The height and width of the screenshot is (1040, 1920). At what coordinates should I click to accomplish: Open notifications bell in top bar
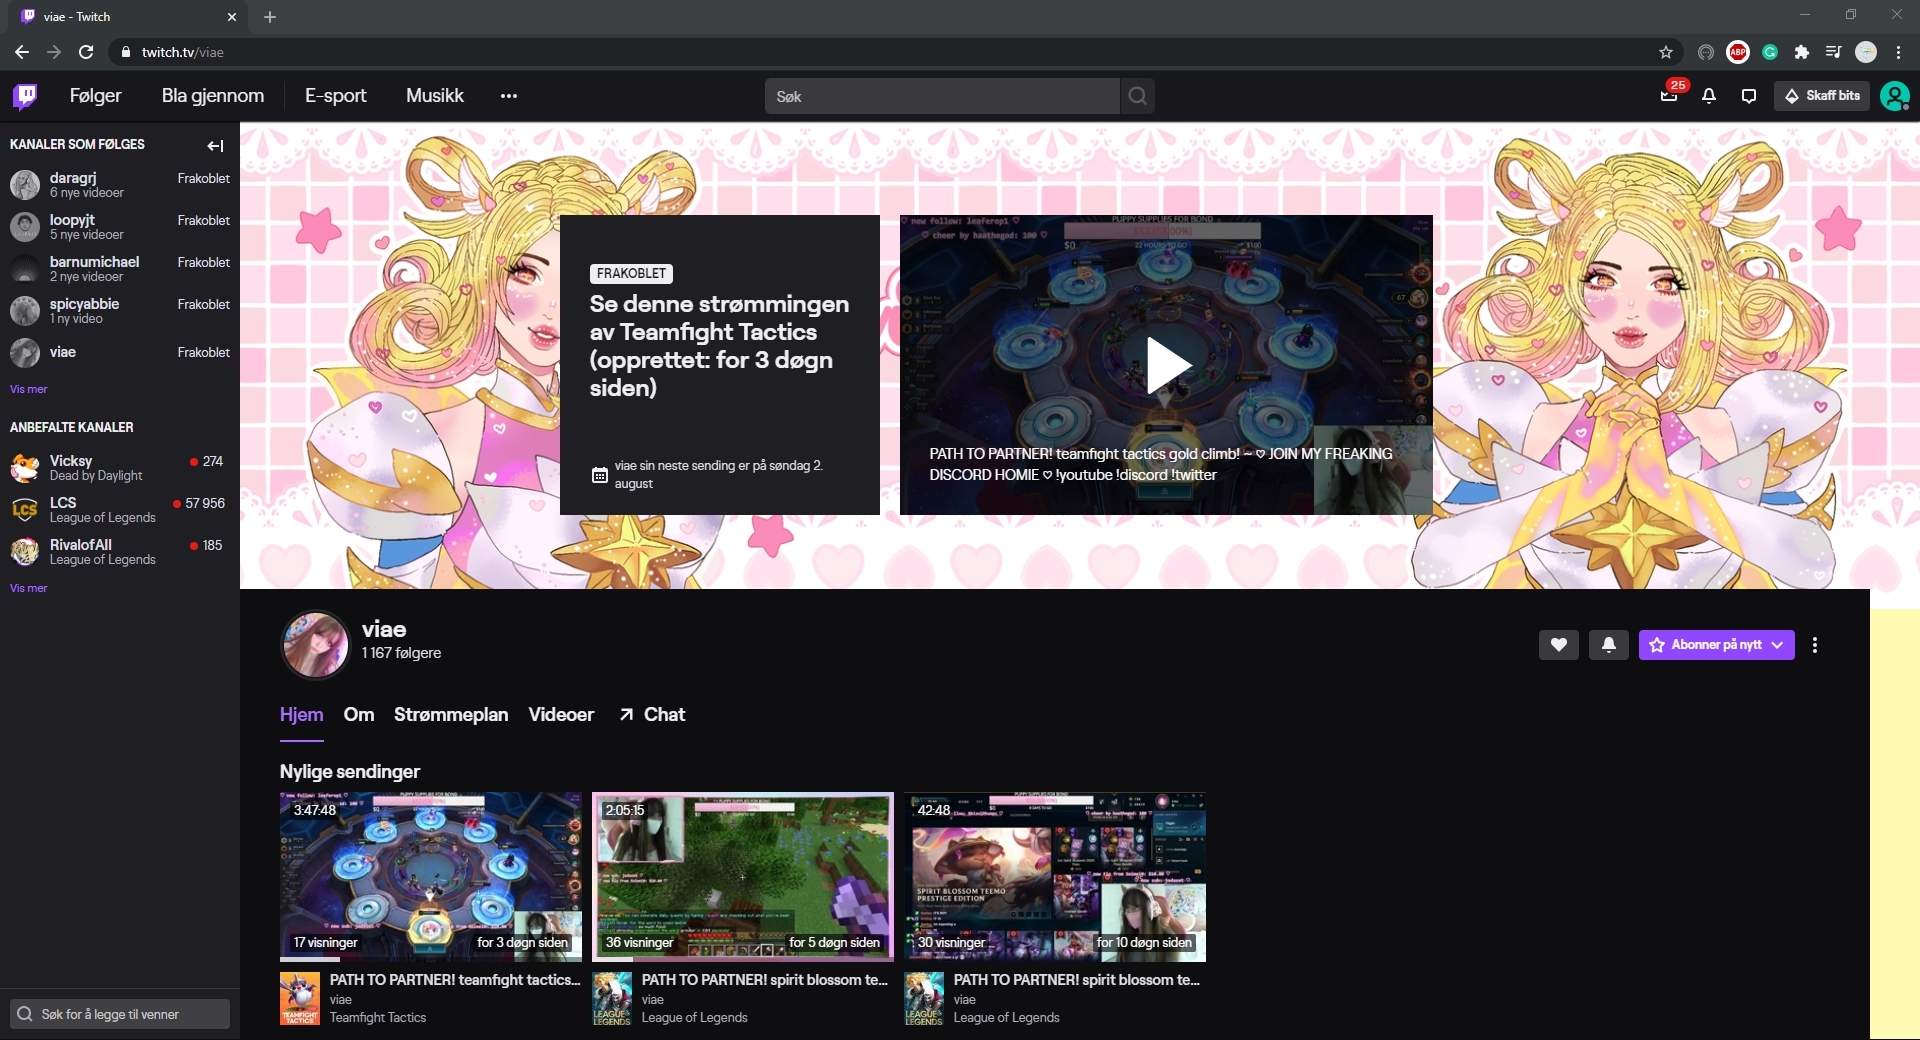tap(1709, 96)
